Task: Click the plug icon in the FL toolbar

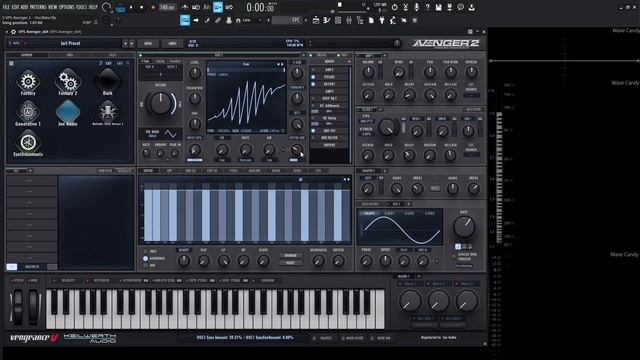Action: point(382,20)
